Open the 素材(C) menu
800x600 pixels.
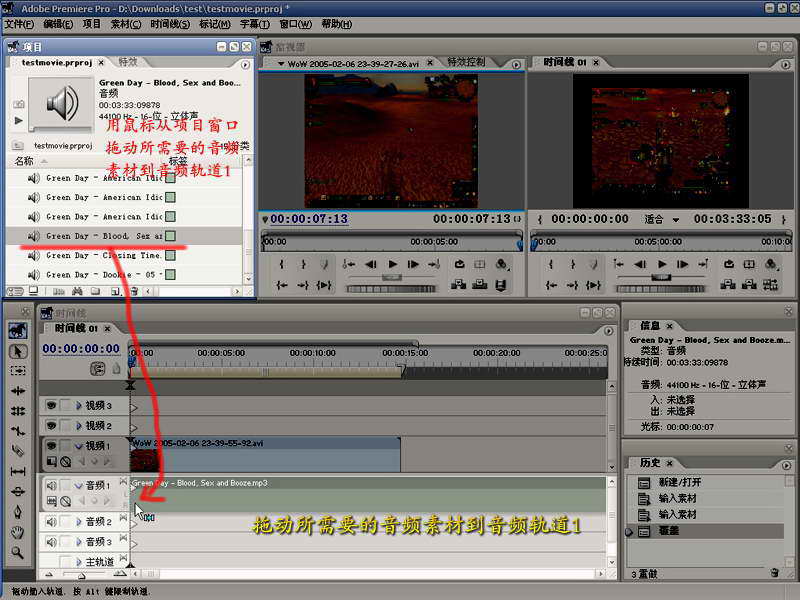point(126,24)
